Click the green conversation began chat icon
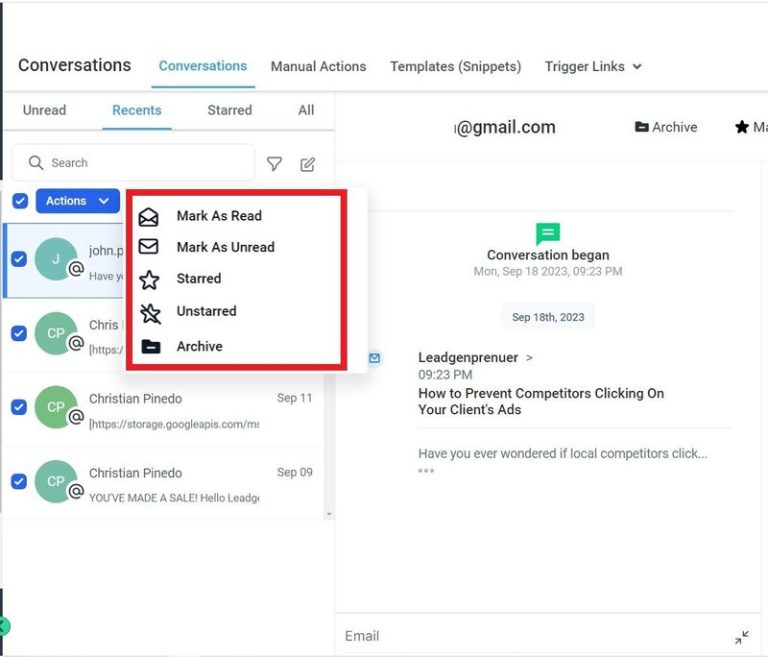768x657 pixels. pyautogui.click(x=547, y=234)
